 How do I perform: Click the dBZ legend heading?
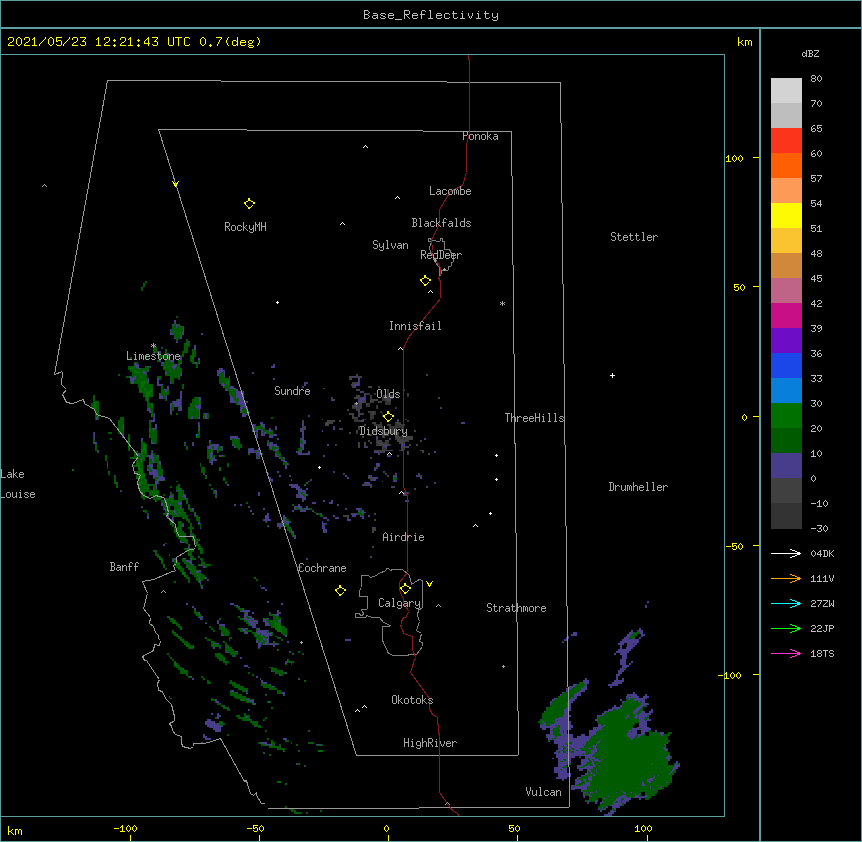(810, 54)
